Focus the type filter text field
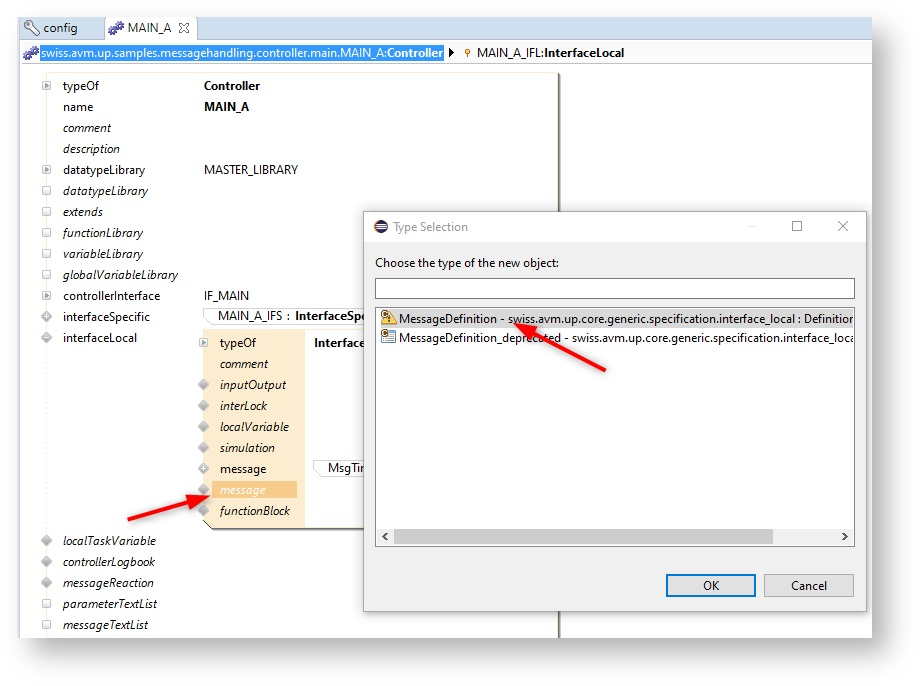The height and width of the screenshot is (686, 920). pos(614,289)
